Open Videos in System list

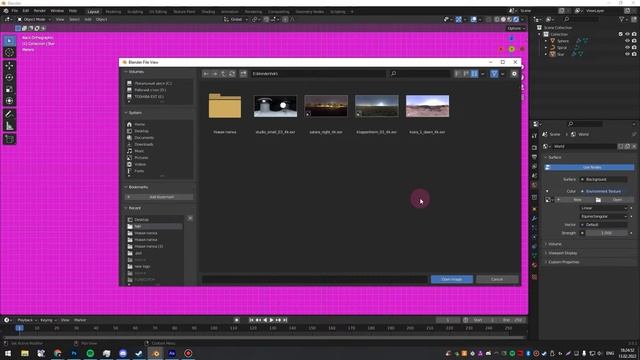click(140, 164)
